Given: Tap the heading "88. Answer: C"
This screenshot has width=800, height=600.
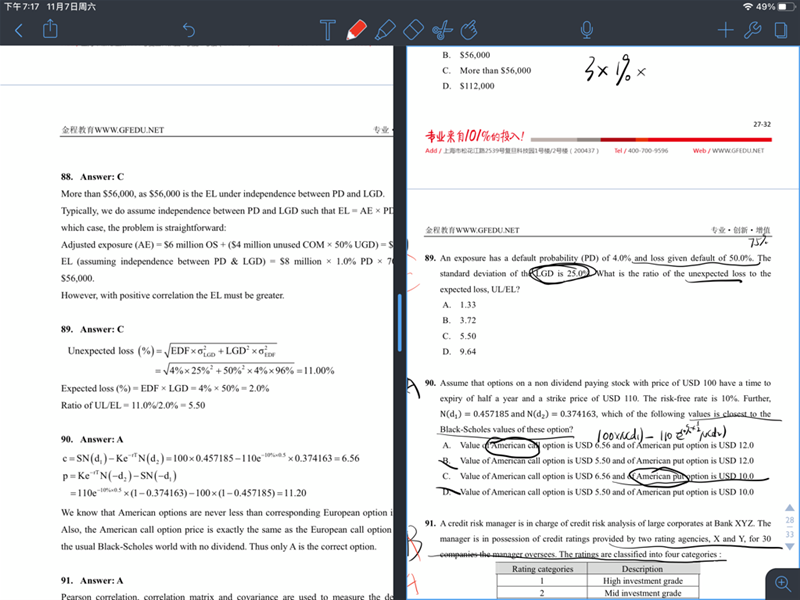Looking at the screenshot, I should pyautogui.click(x=92, y=177).
